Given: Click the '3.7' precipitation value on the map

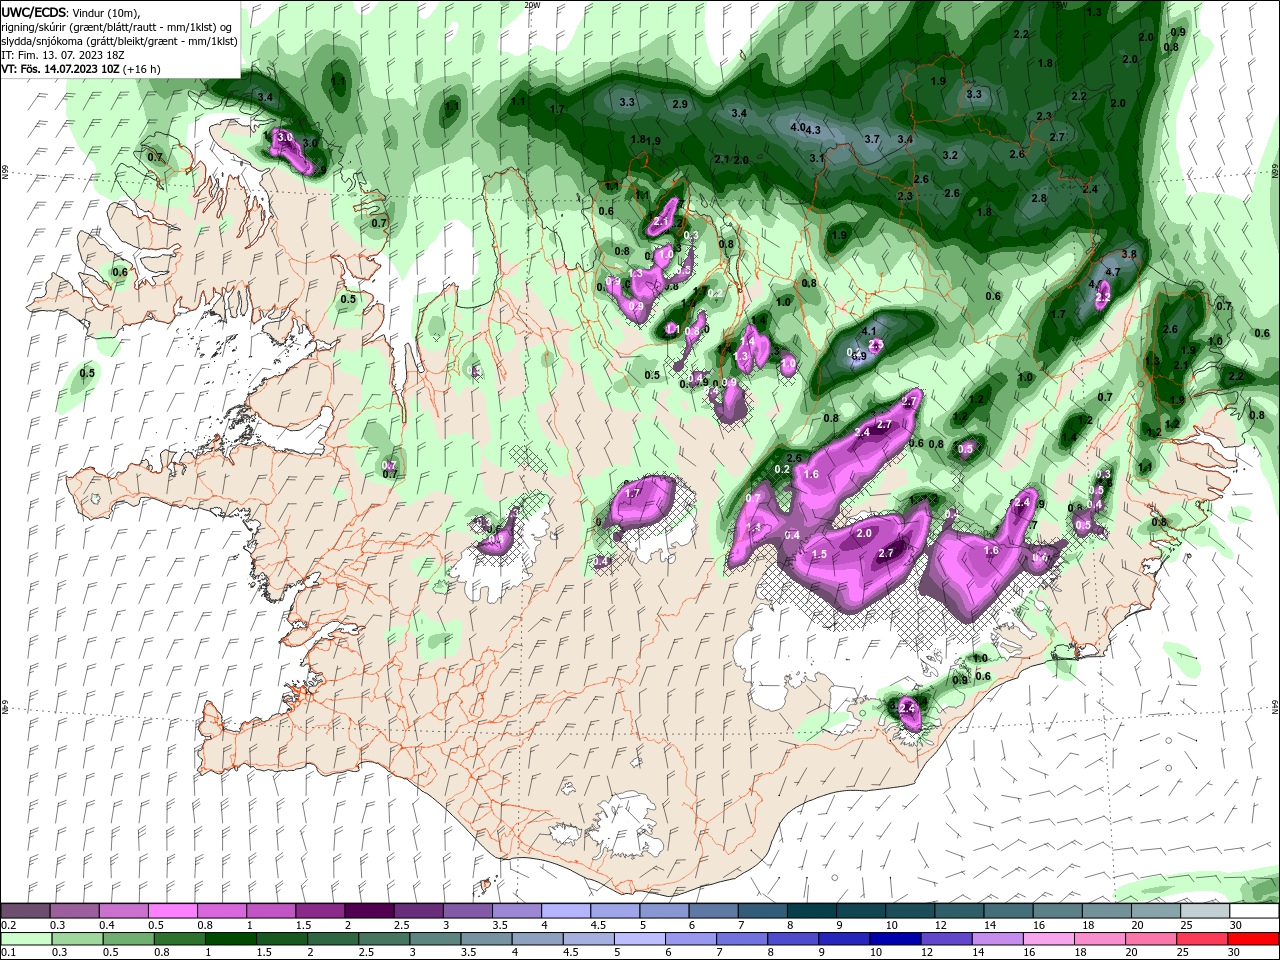Looking at the screenshot, I should tap(872, 139).
